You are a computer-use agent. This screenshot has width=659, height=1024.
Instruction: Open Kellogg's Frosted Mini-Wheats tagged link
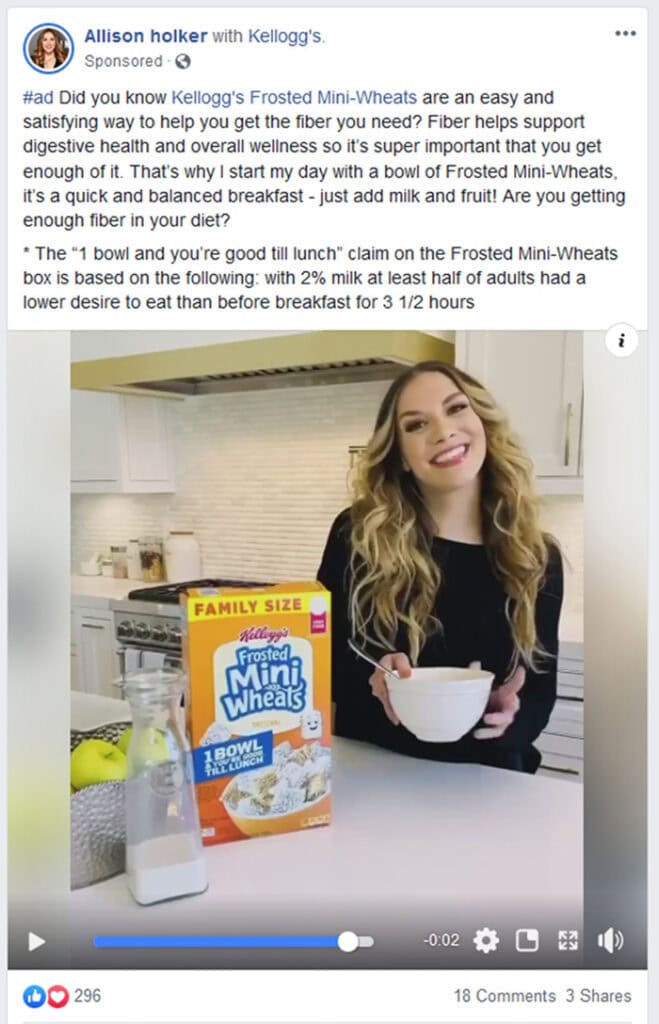(294, 97)
